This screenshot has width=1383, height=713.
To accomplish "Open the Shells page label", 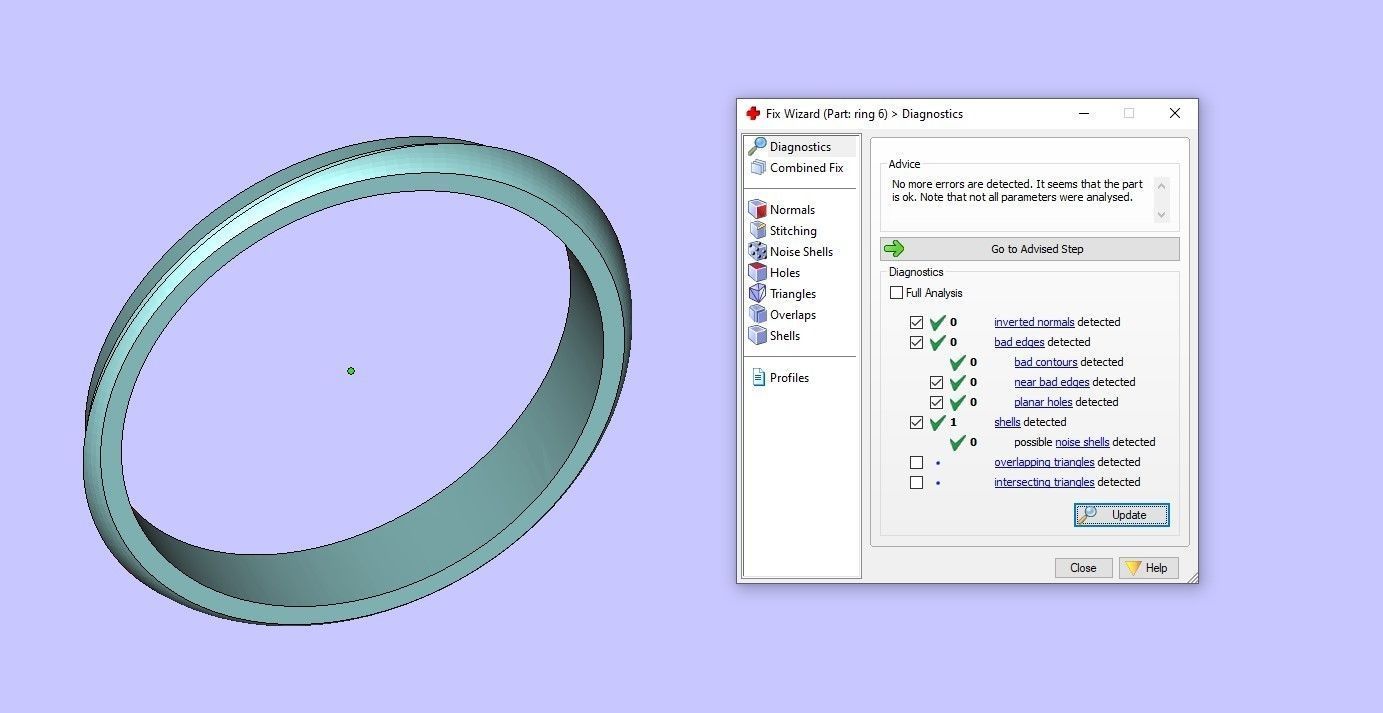I will [785, 336].
